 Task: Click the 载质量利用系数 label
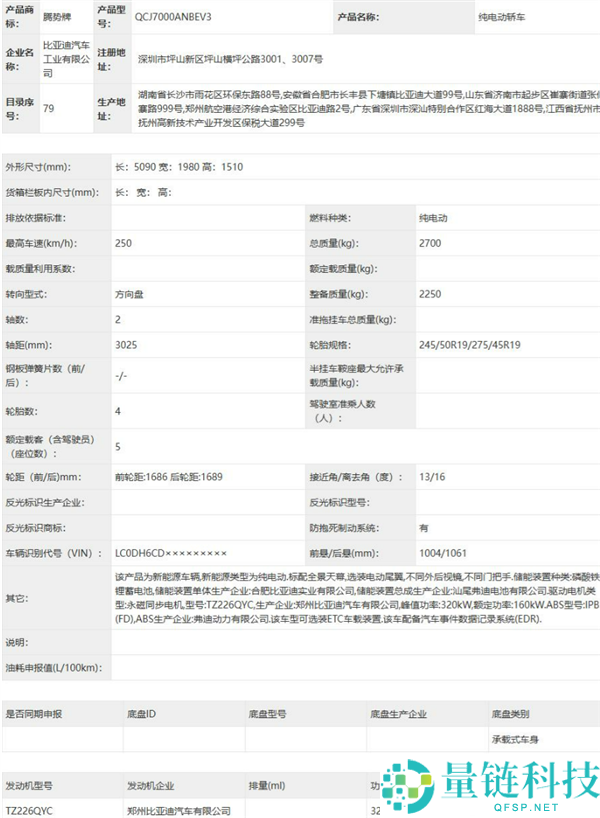pyautogui.click(x=40, y=269)
